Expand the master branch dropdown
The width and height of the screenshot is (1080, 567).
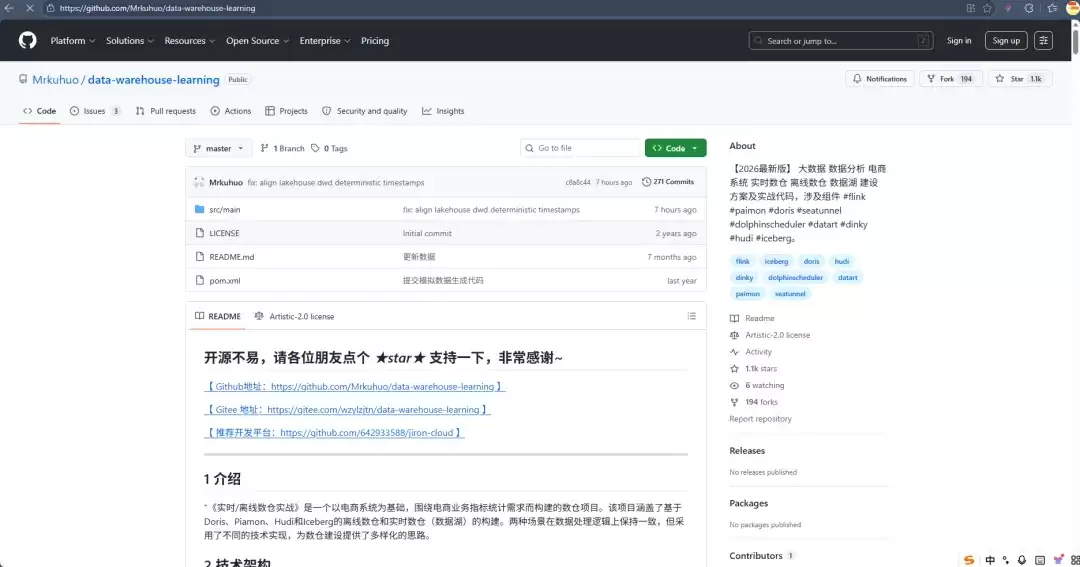click(x=217, y=148)
